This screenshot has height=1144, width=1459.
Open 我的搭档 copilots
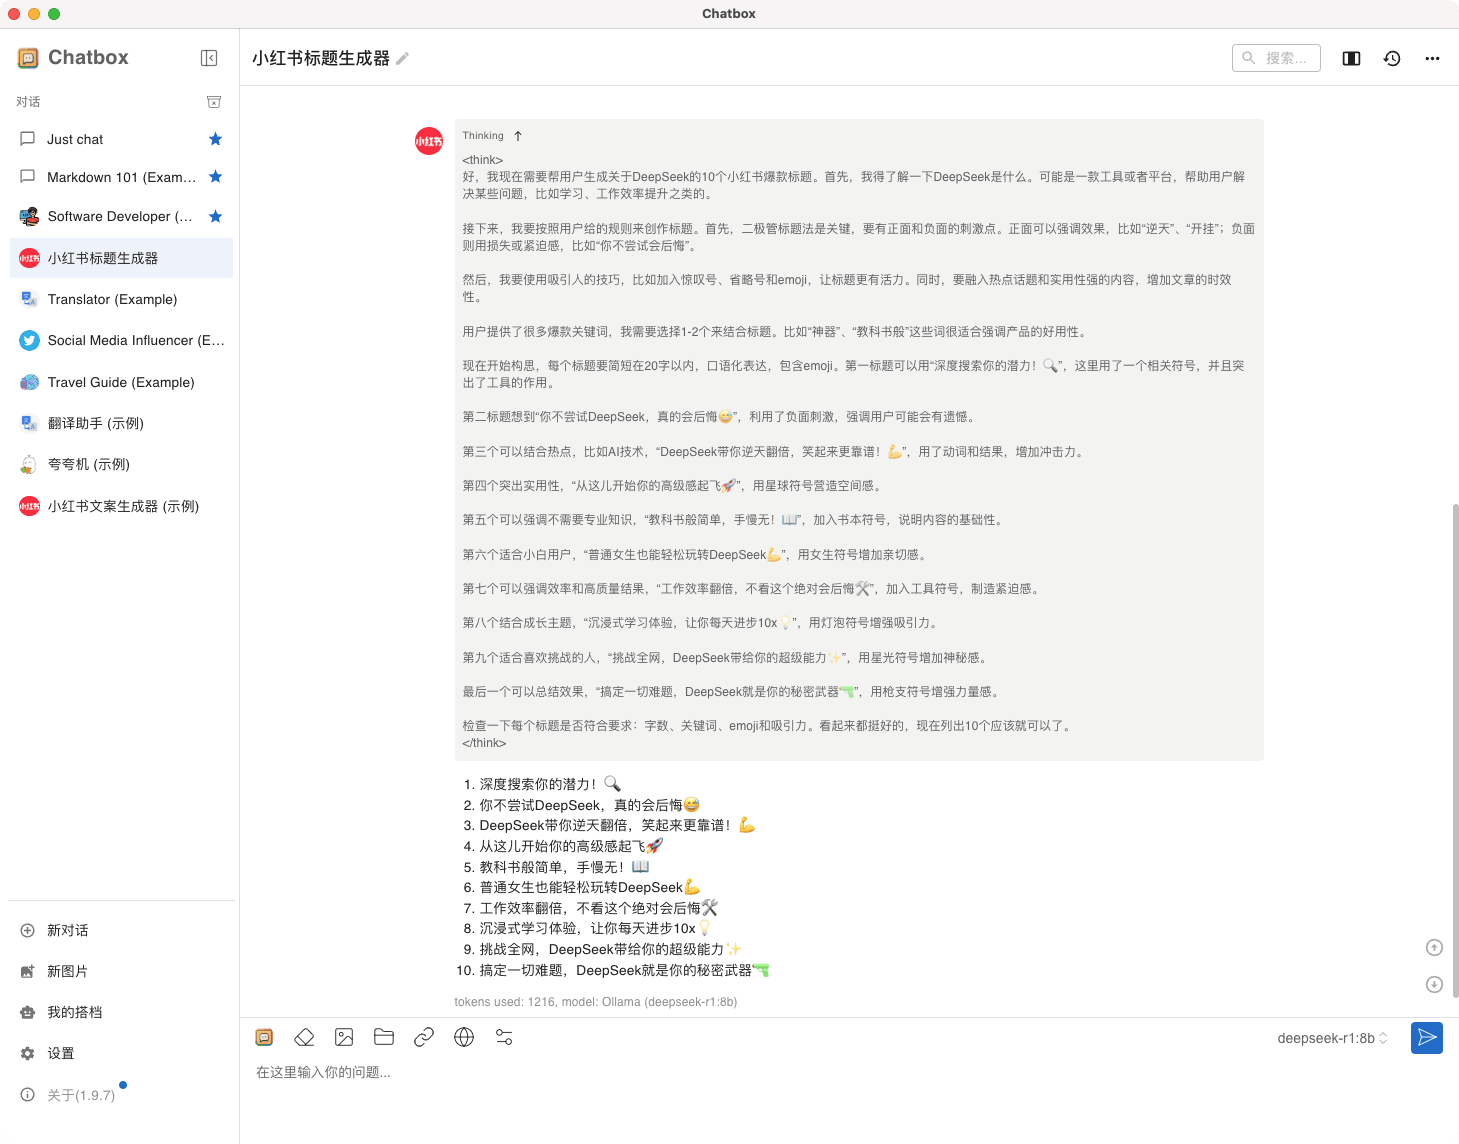(x=121, y=1012)
